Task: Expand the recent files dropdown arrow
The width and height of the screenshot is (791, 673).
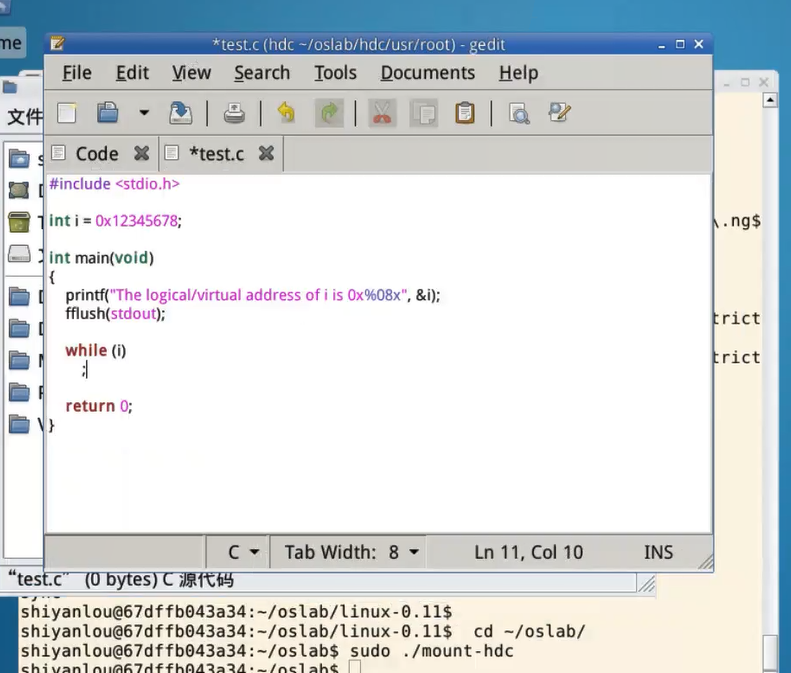Action: coord(144,113)
